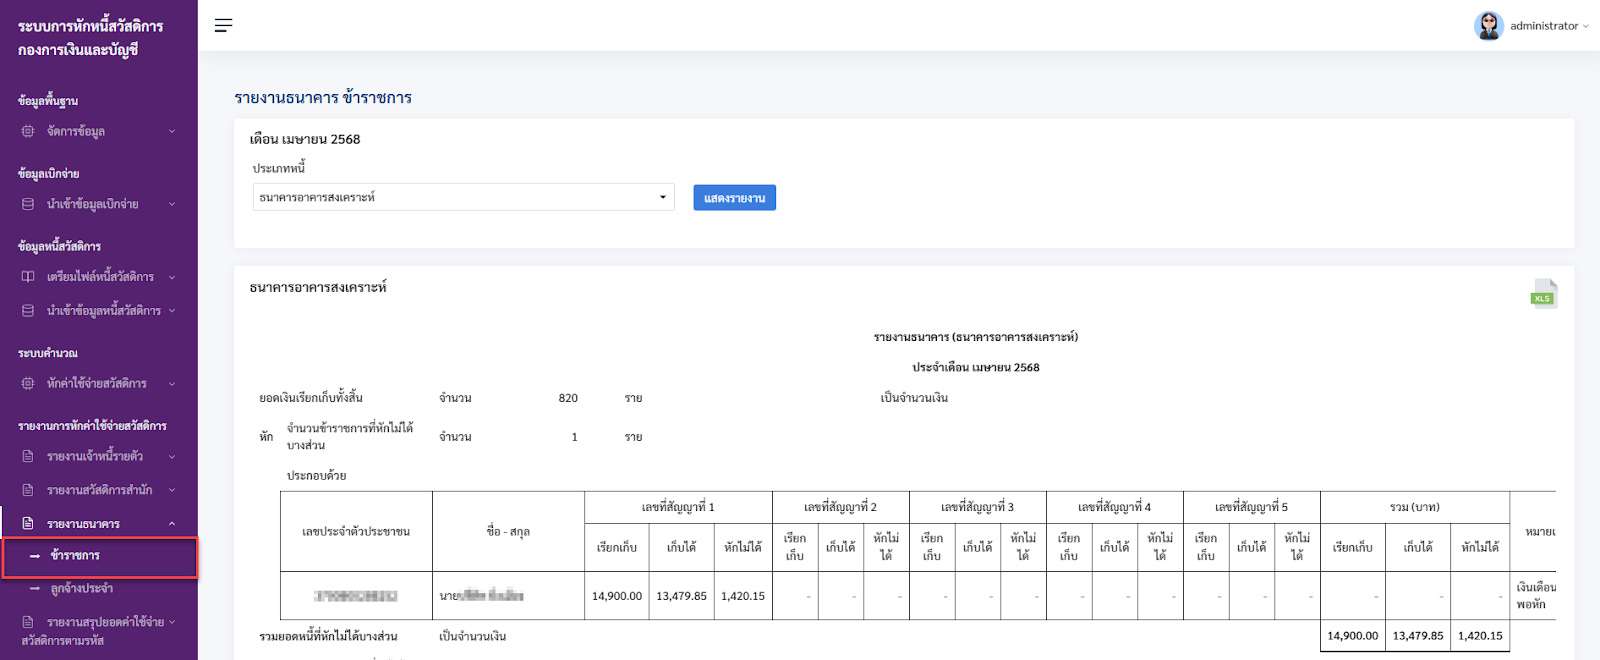This screenshot has width=1600, height=660.
Task: Click value 820 total count
Action: click(x=568, y=398)
